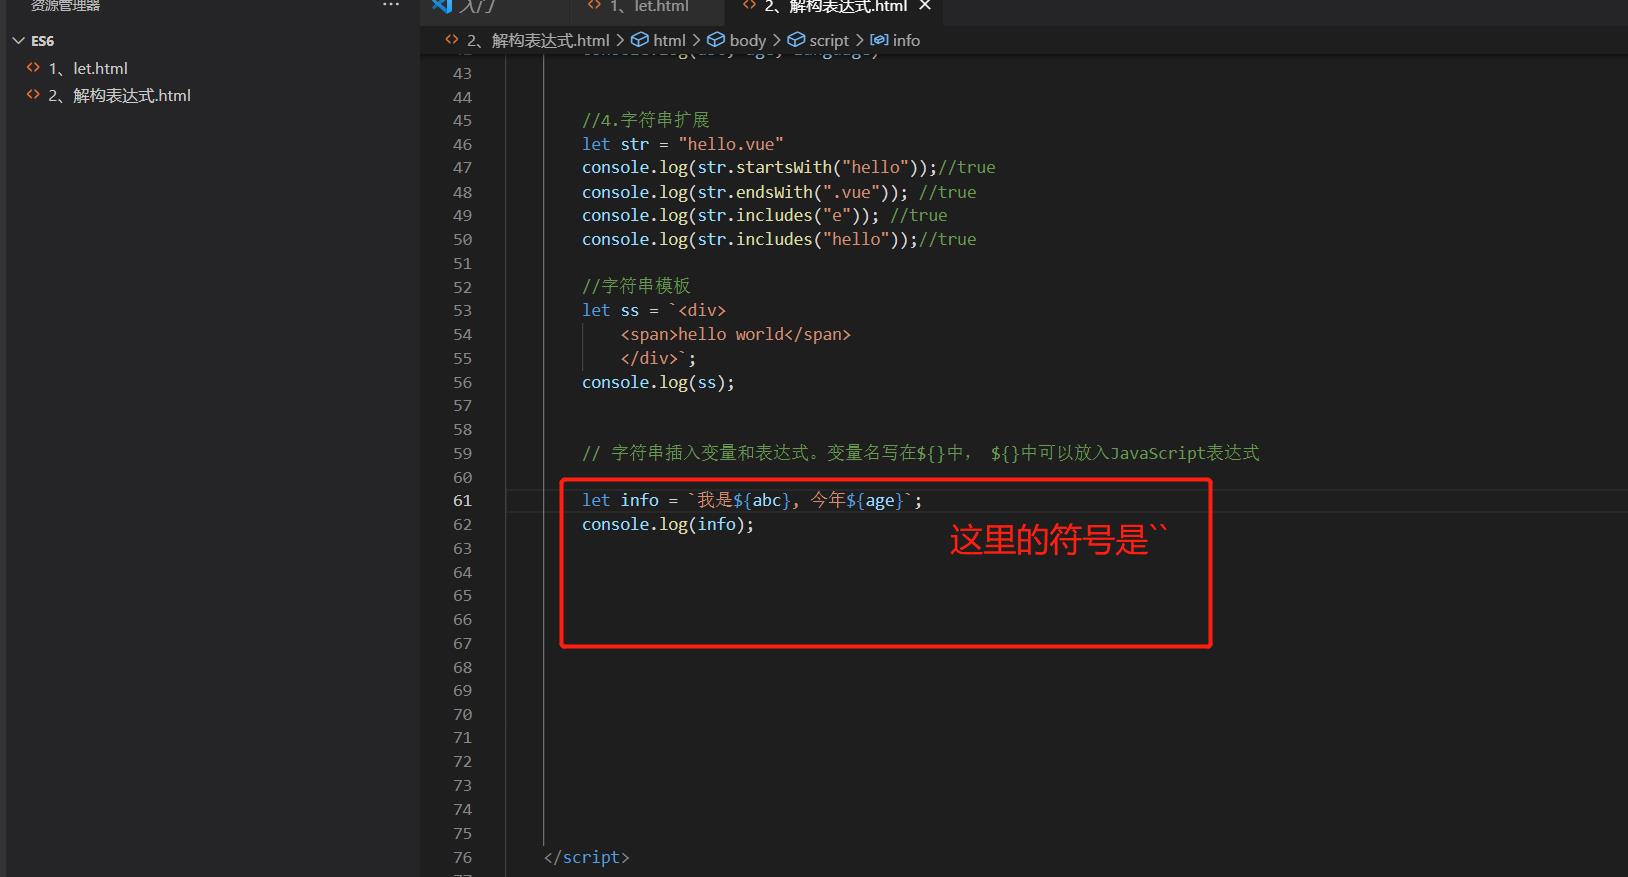Screen dimensions: 1628x877
Task: Click the comment //字符串模板
Action: click(x=636, y=286)
